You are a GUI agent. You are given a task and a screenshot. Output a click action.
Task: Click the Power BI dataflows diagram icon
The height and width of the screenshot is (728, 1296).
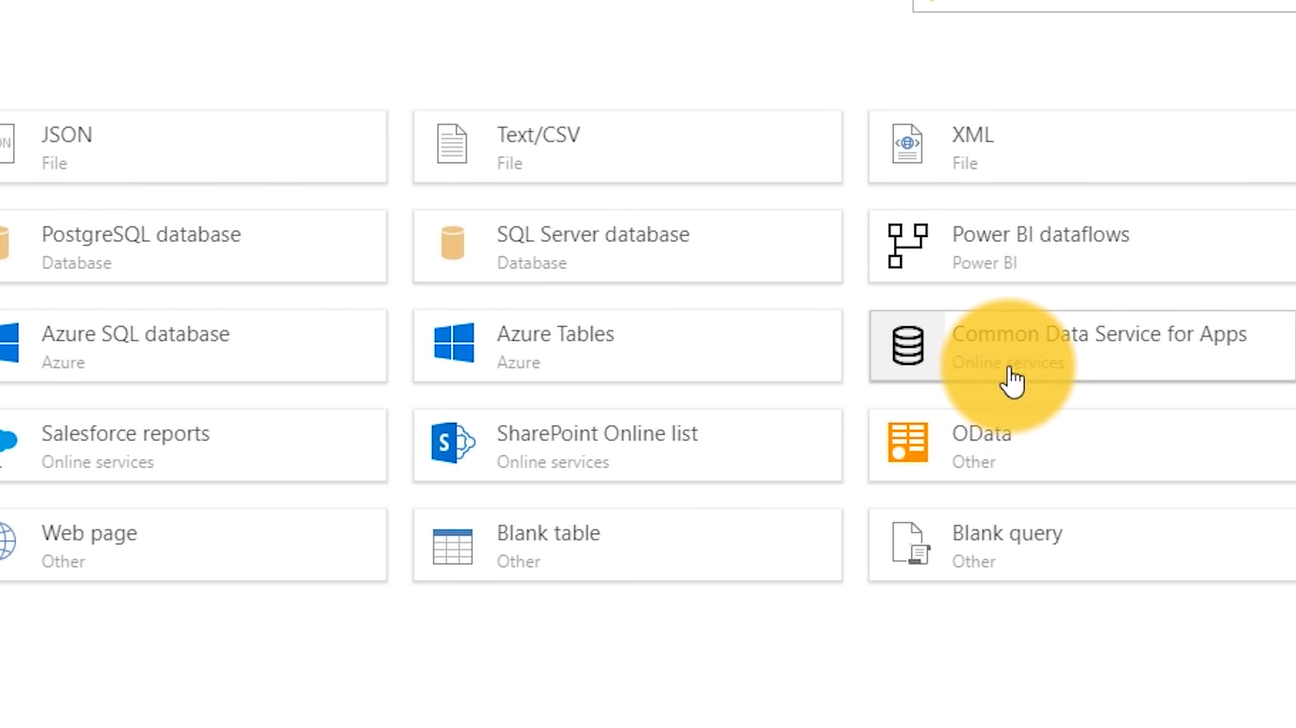(x=907, y=245)
